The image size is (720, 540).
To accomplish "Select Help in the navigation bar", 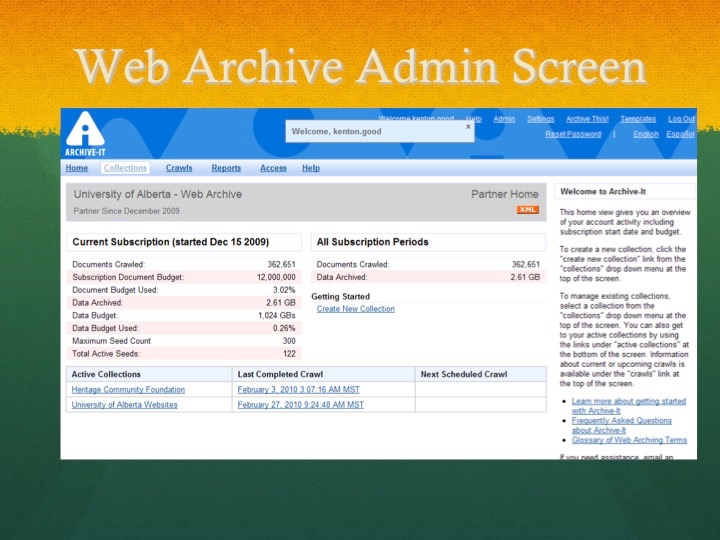I will pyautogui.click(x=311, y=168).
